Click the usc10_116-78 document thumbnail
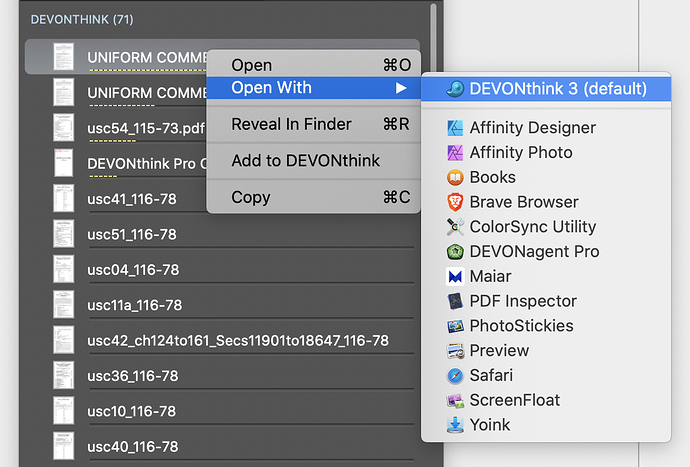 pos(63,411)
